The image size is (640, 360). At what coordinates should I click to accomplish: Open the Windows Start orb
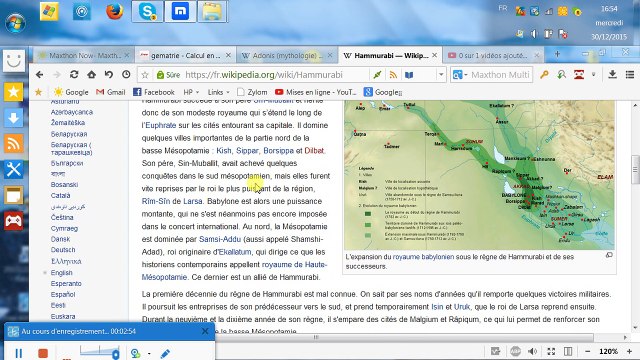(x=15, y=23)
